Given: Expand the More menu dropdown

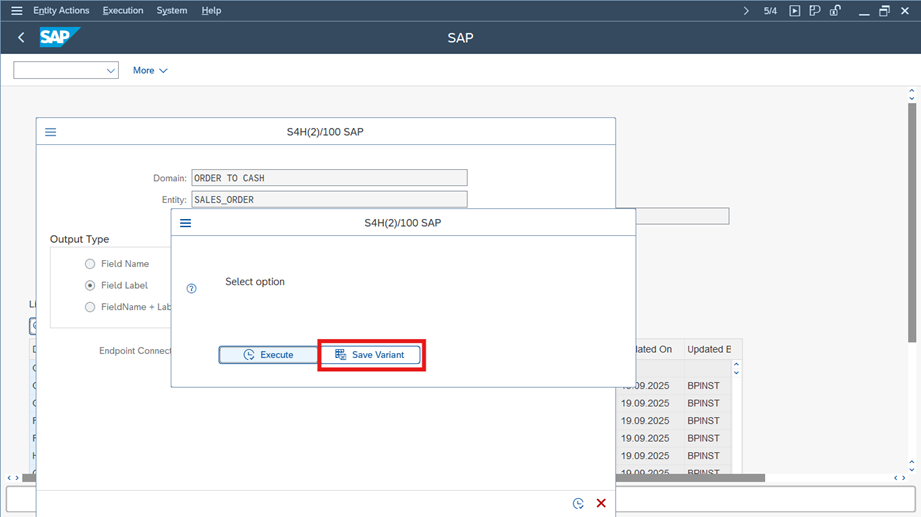Looking at the screenshot, I should pos(150,71).
